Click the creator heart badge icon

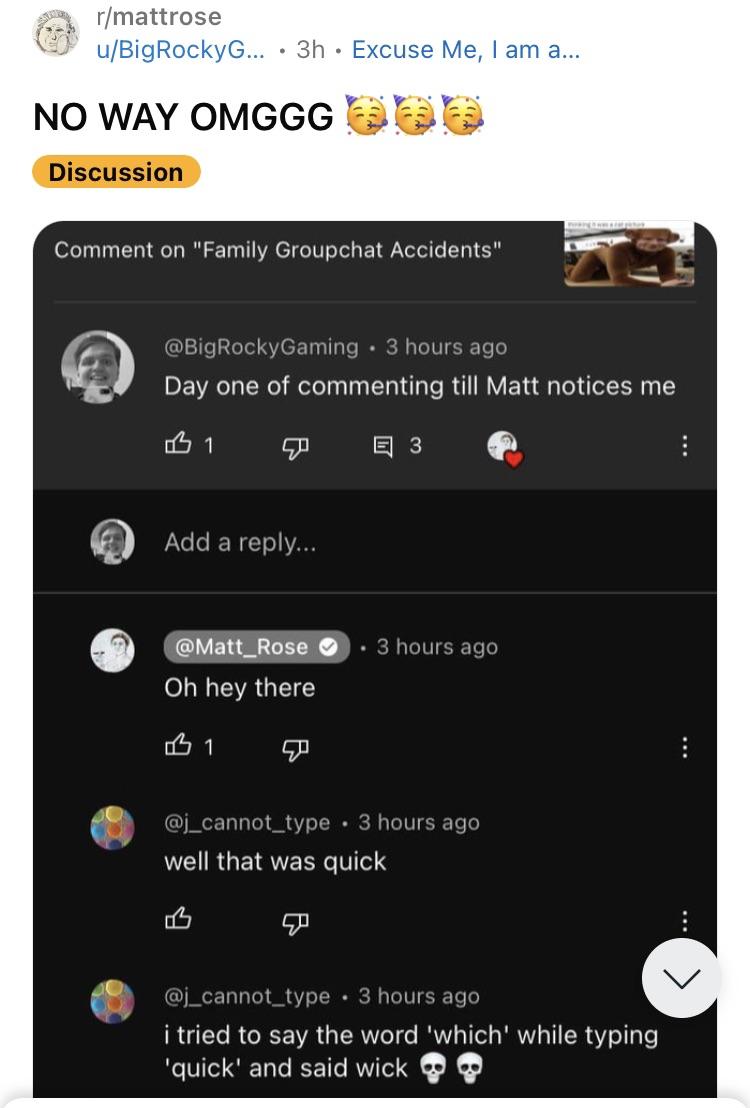[x=504, y=448]
